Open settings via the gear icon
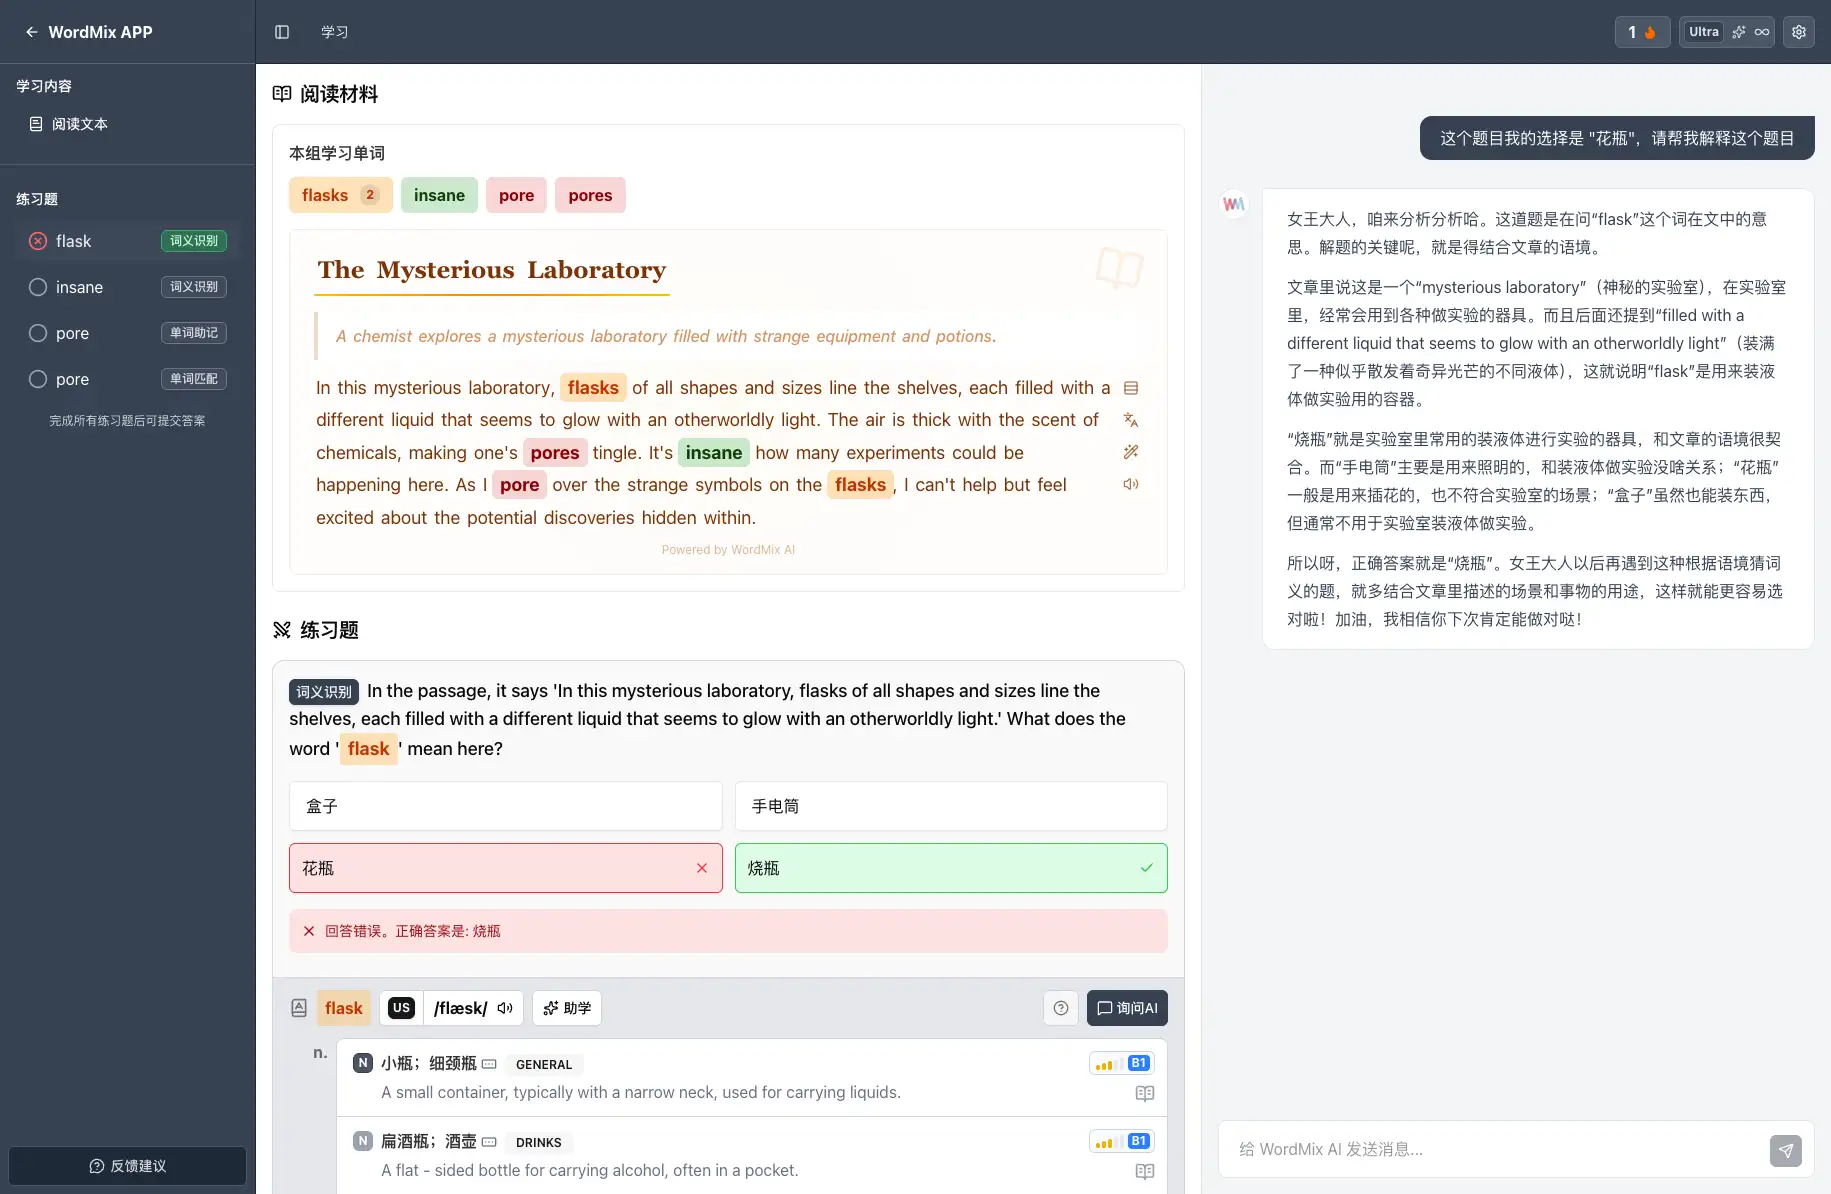The image size is (1831, 1194). click(x=1798, y=32)
